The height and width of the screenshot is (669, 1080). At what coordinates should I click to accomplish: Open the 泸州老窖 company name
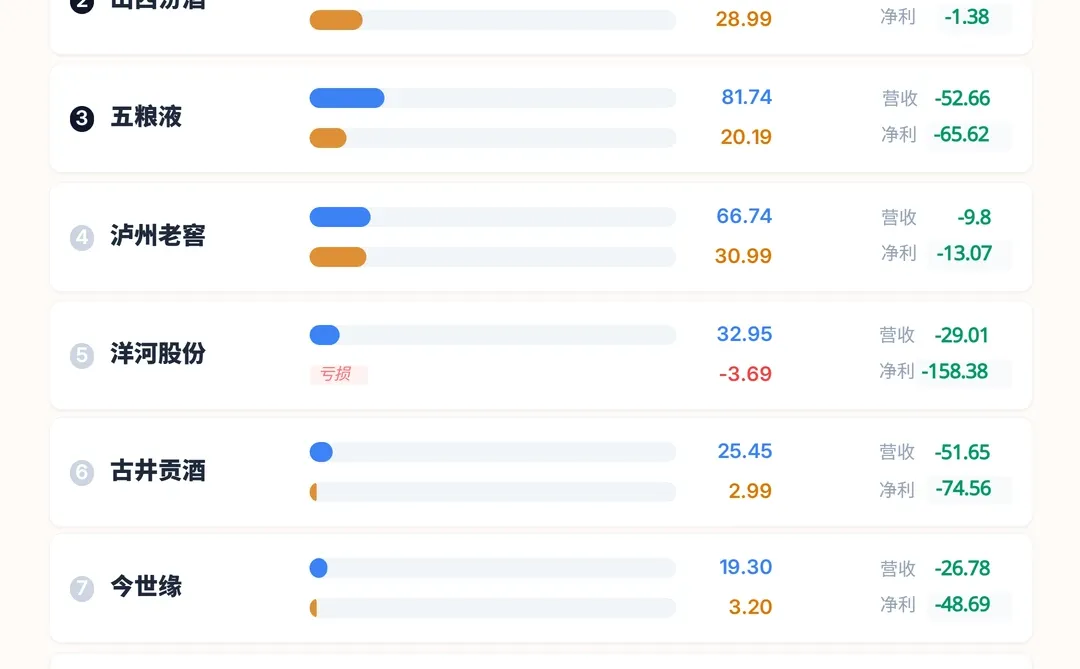158,236
